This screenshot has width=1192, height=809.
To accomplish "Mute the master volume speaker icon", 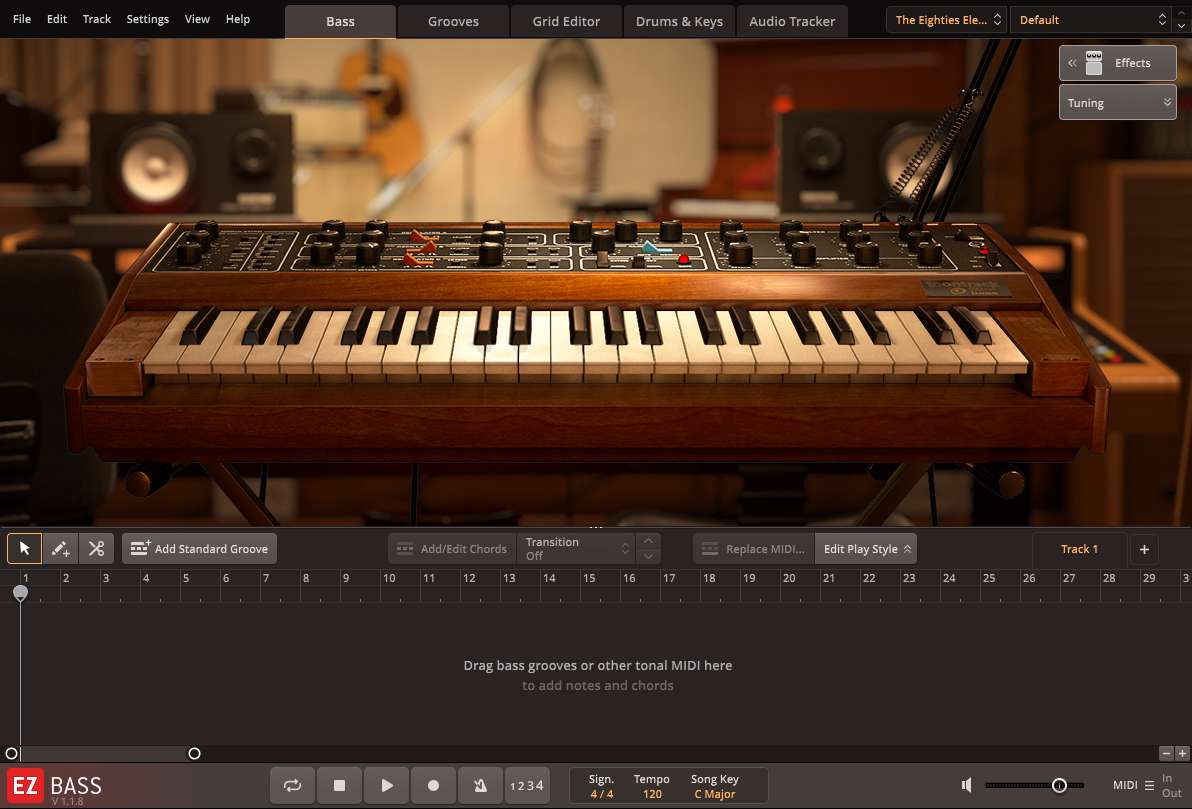I will point(966,785).
